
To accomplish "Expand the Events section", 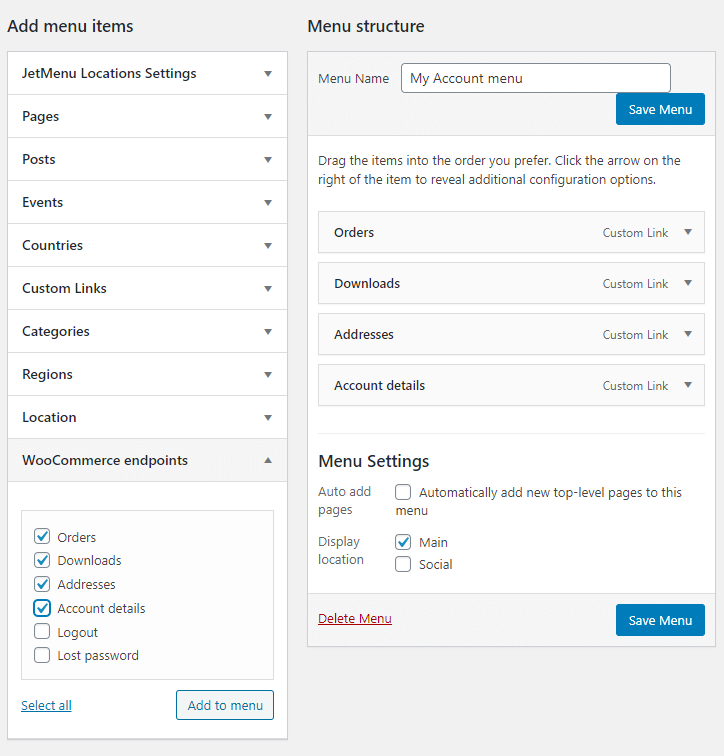I will coord(147,202).
